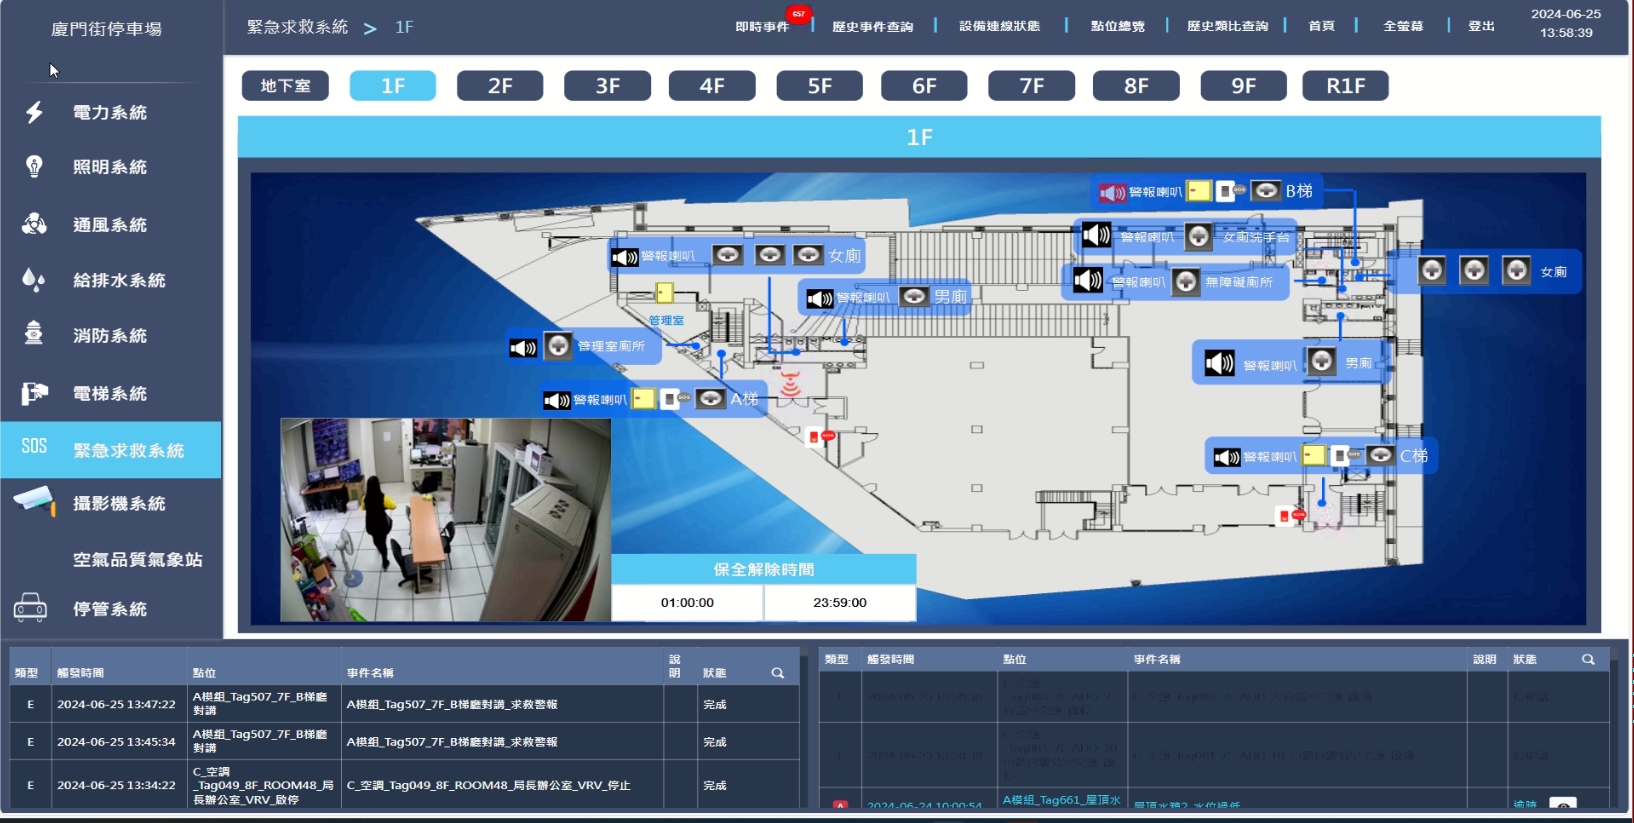This screenshot has height=823, width=1634.
Task: Click the fan icon for 通風系統
Action: 35,224
